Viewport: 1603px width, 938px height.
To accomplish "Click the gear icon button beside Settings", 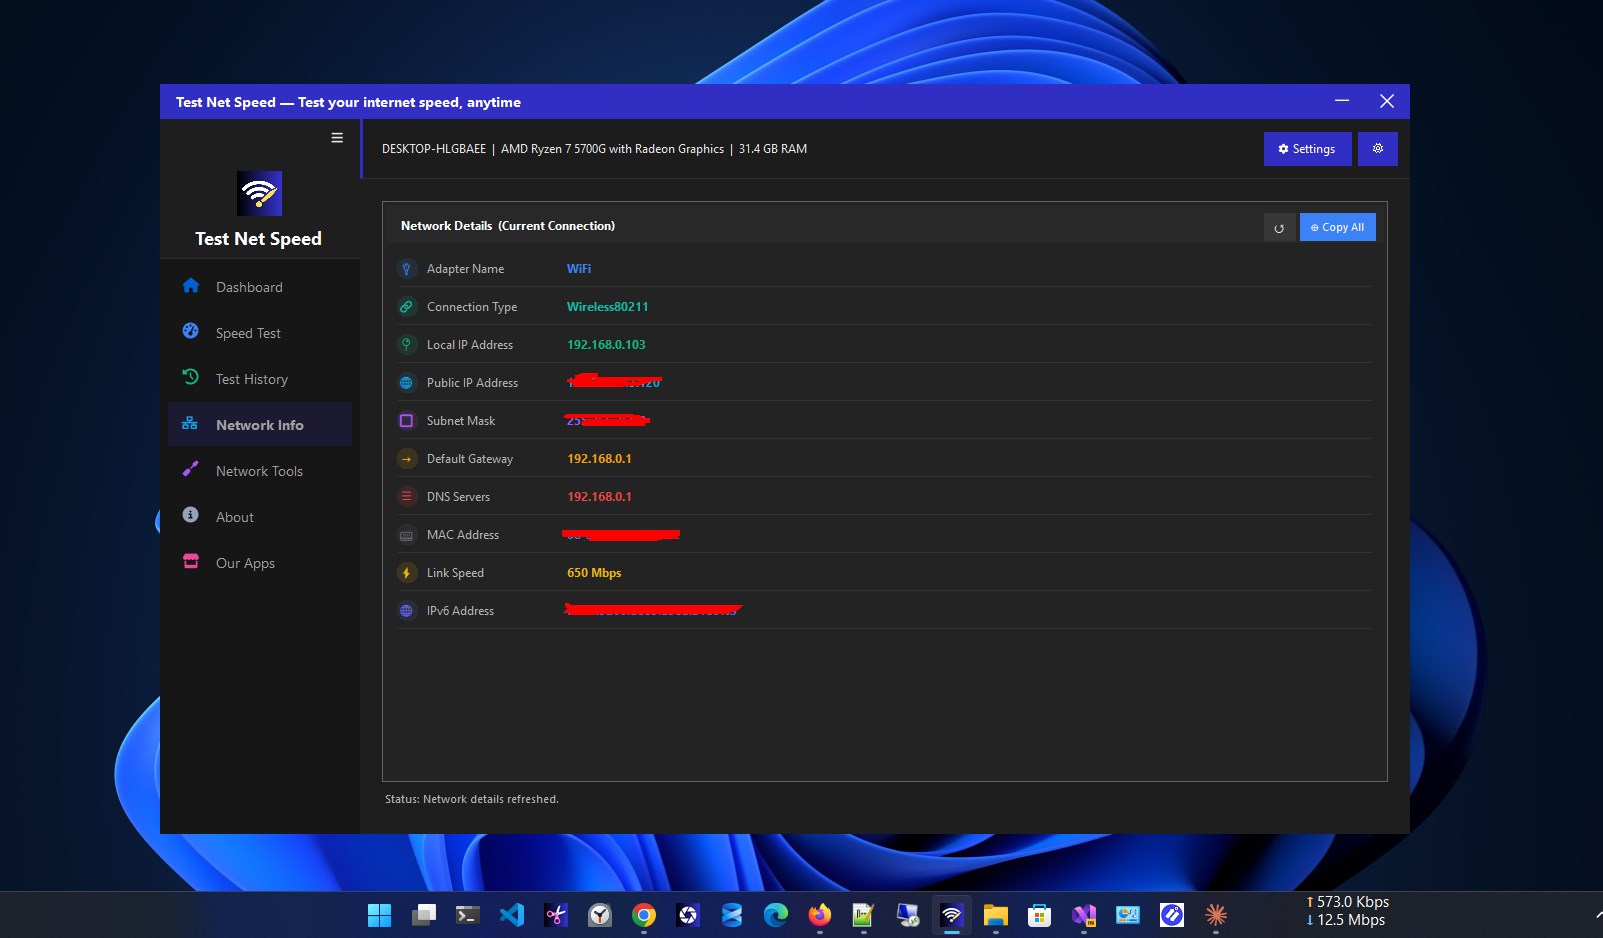I will point(1377,149).
